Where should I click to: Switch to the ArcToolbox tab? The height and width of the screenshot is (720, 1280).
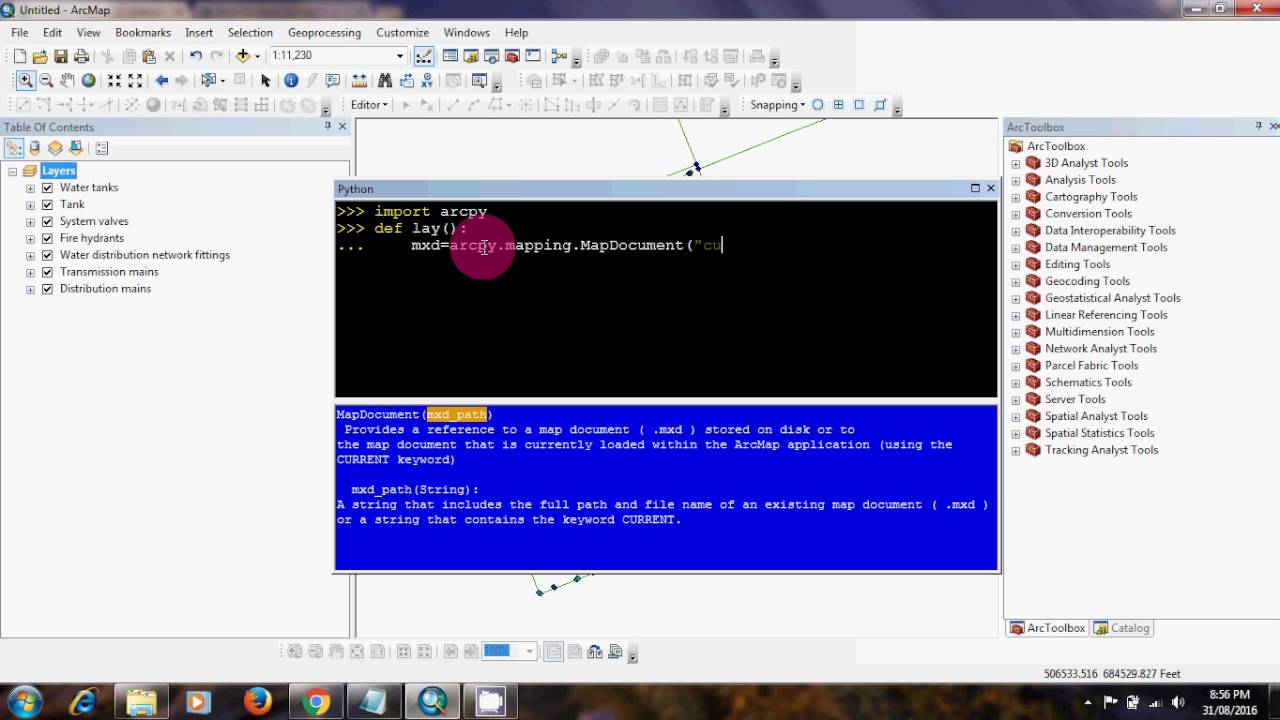click(x=1047, y=628)
